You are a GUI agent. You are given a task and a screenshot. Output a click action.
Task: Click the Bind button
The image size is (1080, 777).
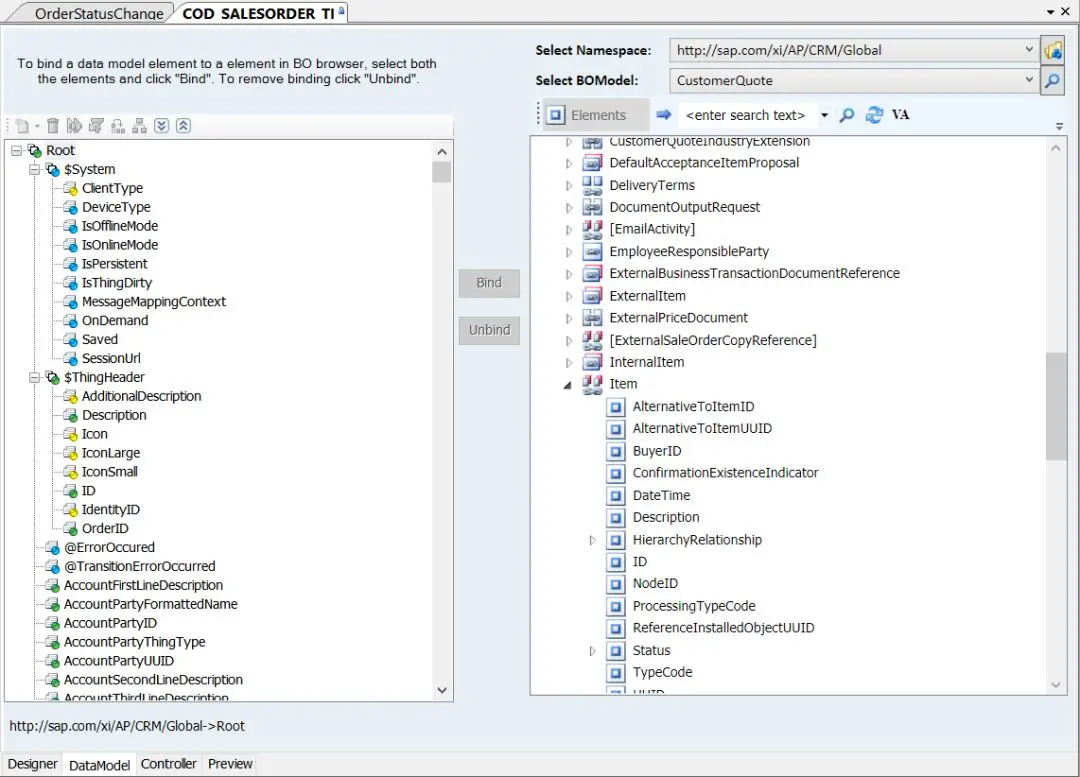(x=489, y=282)
